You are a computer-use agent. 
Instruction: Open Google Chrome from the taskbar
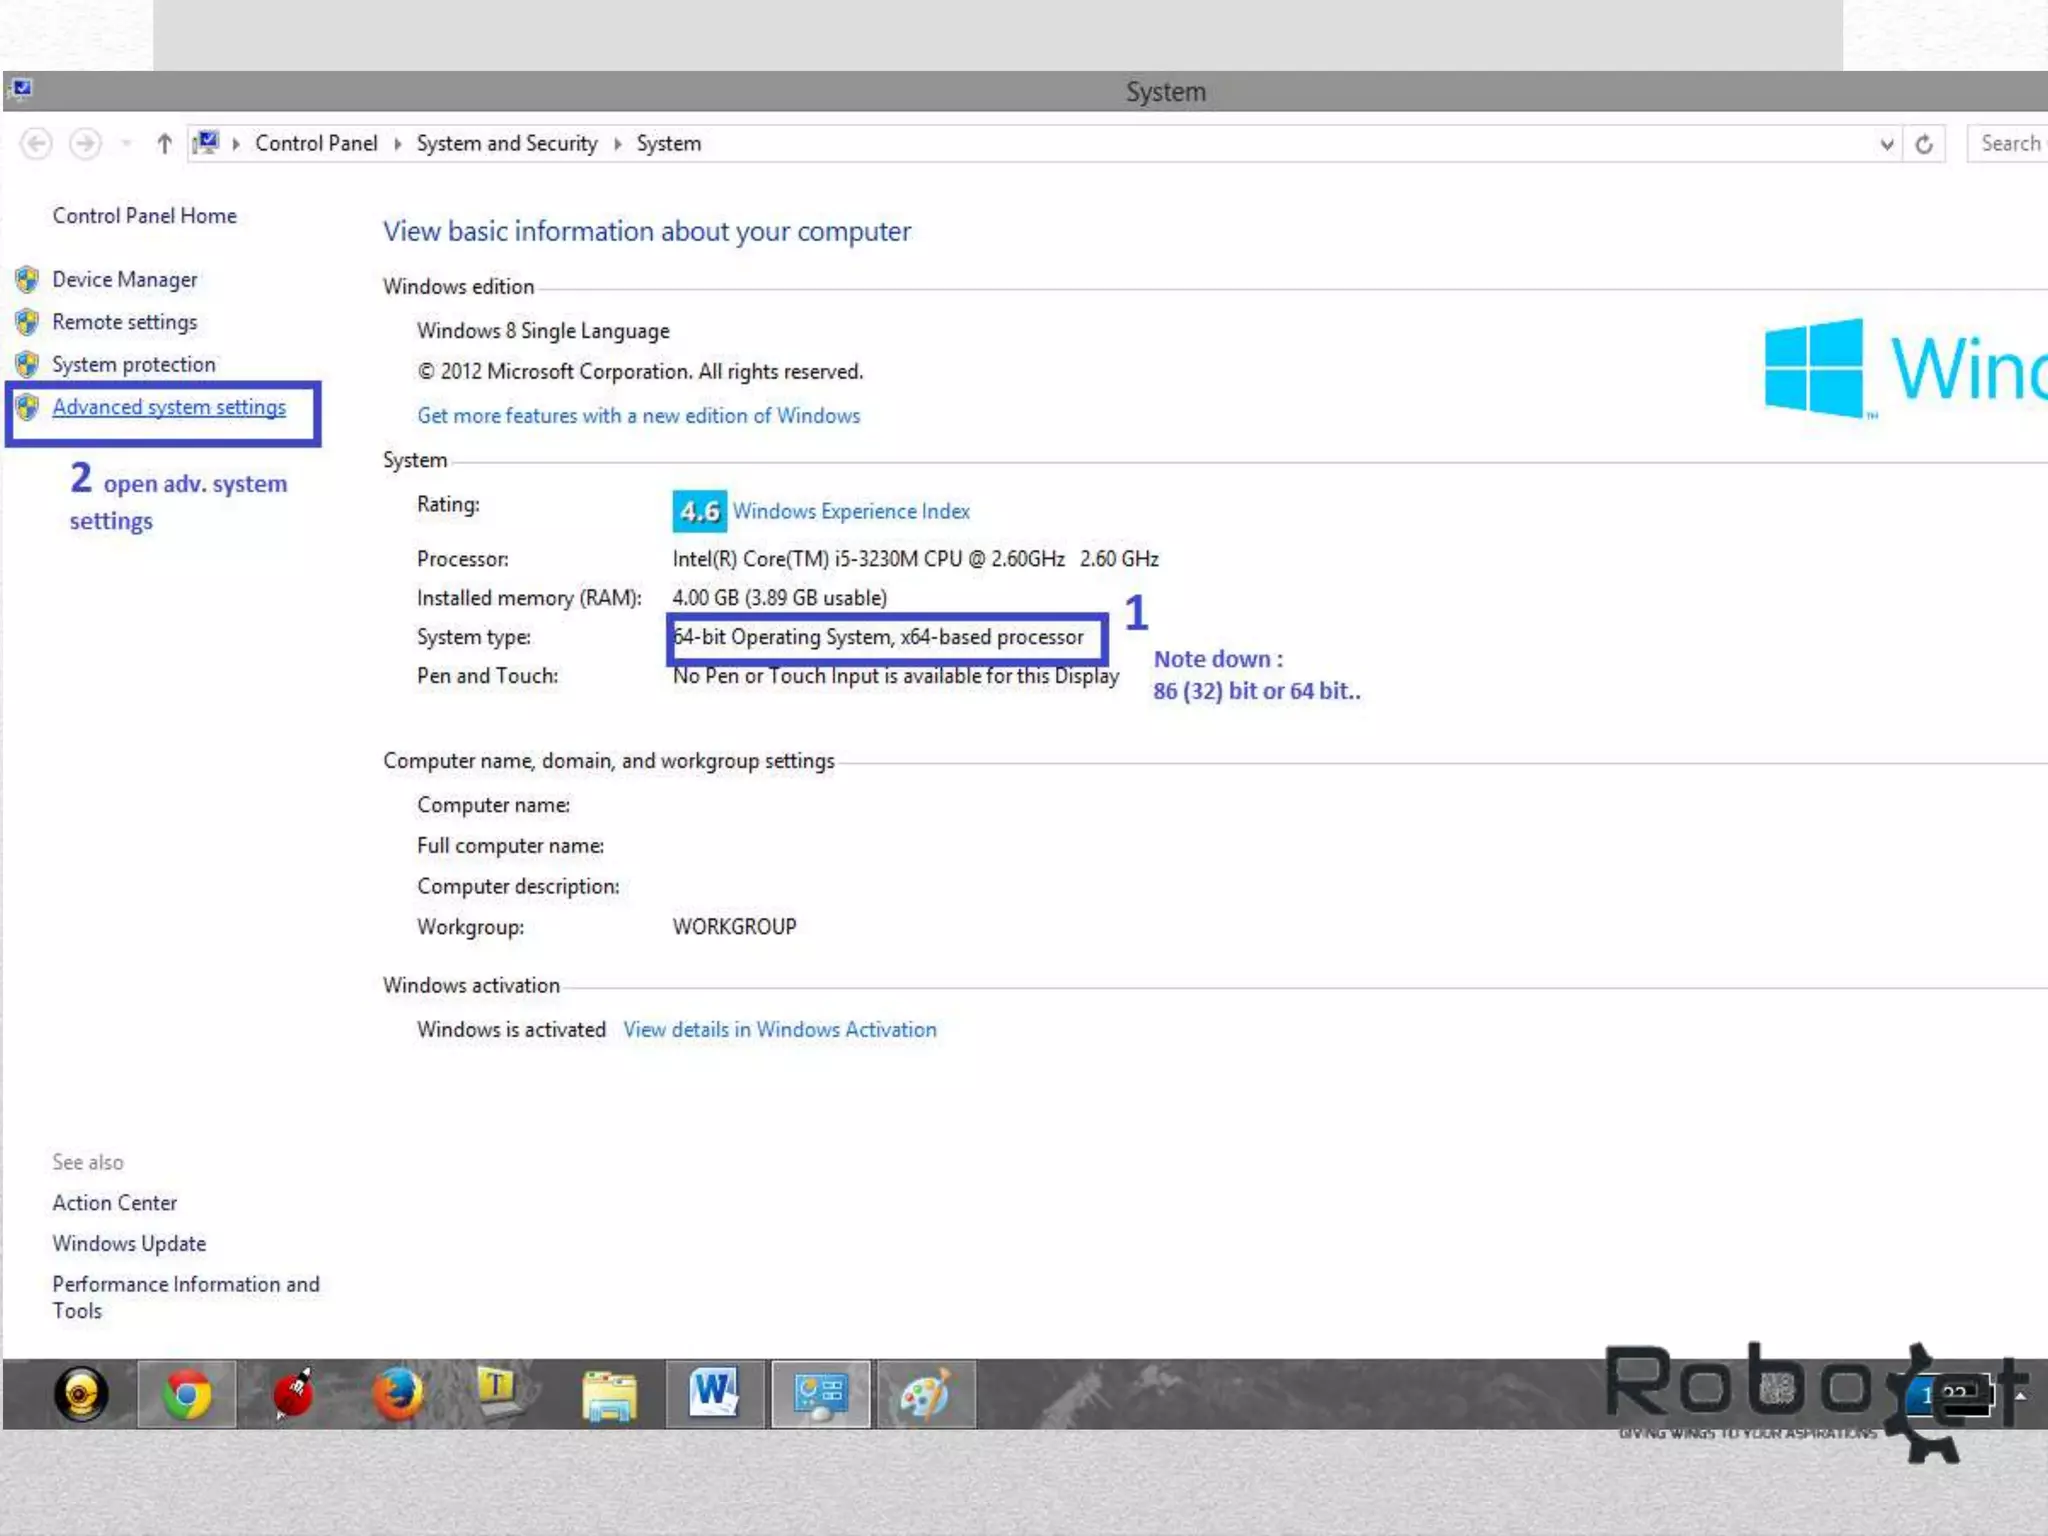pyautogui.click(x=187, y=1394)
